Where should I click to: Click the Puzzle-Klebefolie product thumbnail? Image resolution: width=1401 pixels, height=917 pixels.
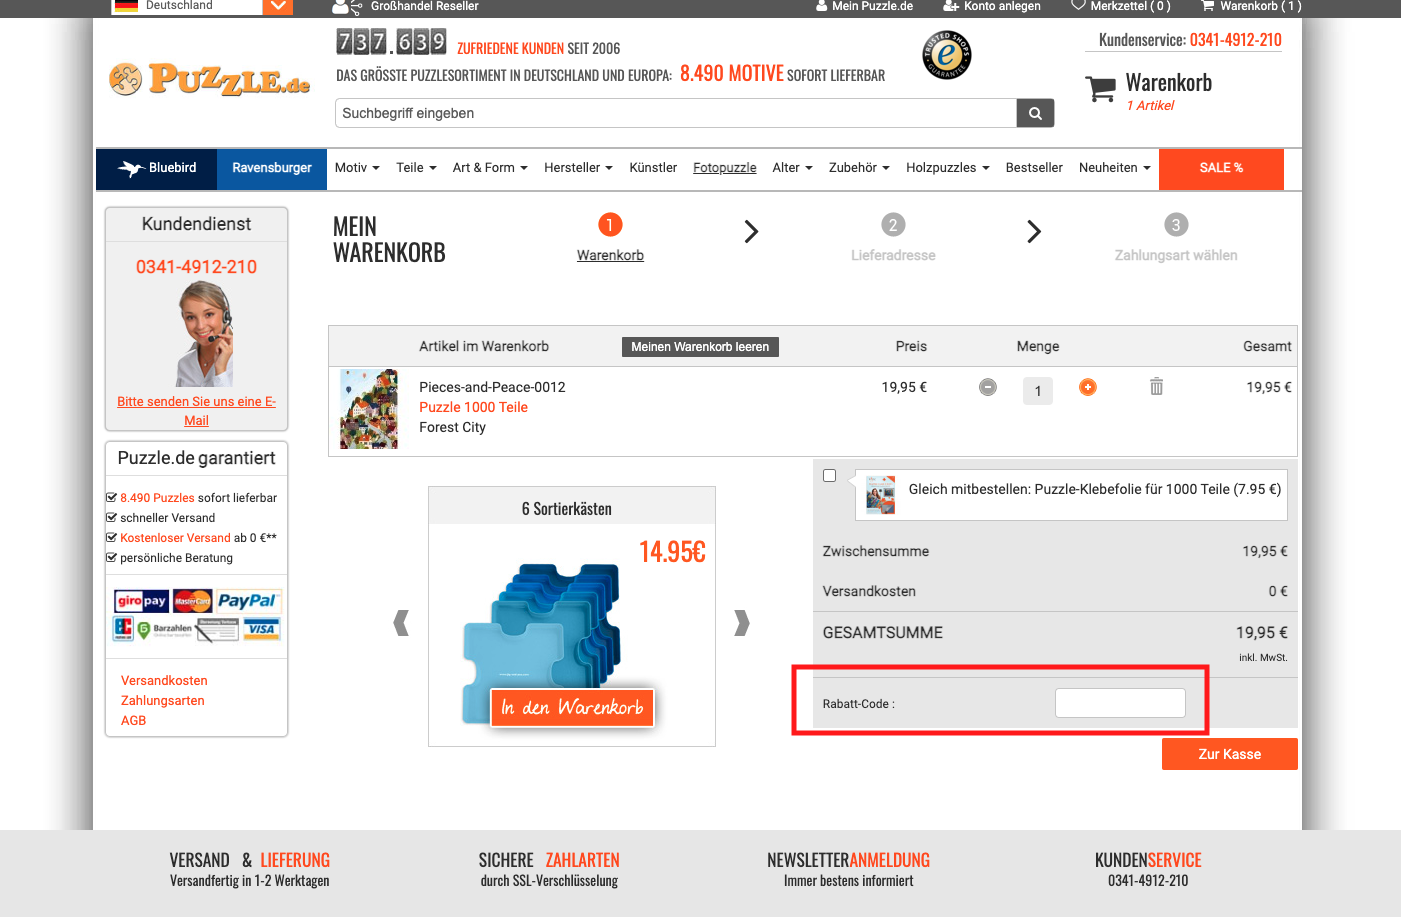(881, 495)
